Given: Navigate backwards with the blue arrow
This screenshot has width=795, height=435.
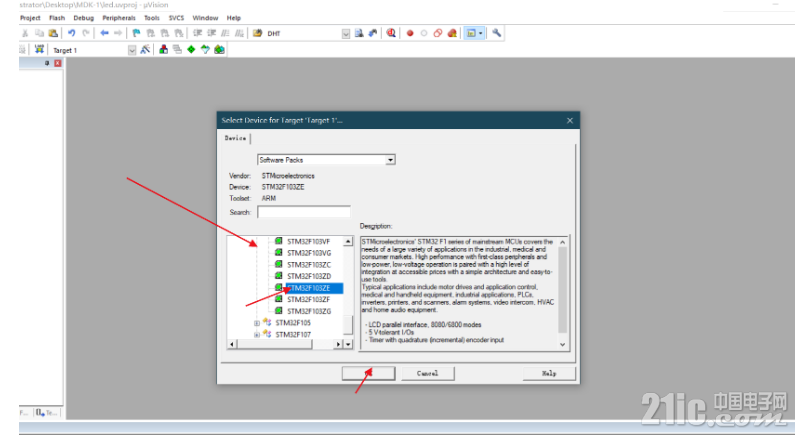Looking at the screenshot, I should coord(104,33).
